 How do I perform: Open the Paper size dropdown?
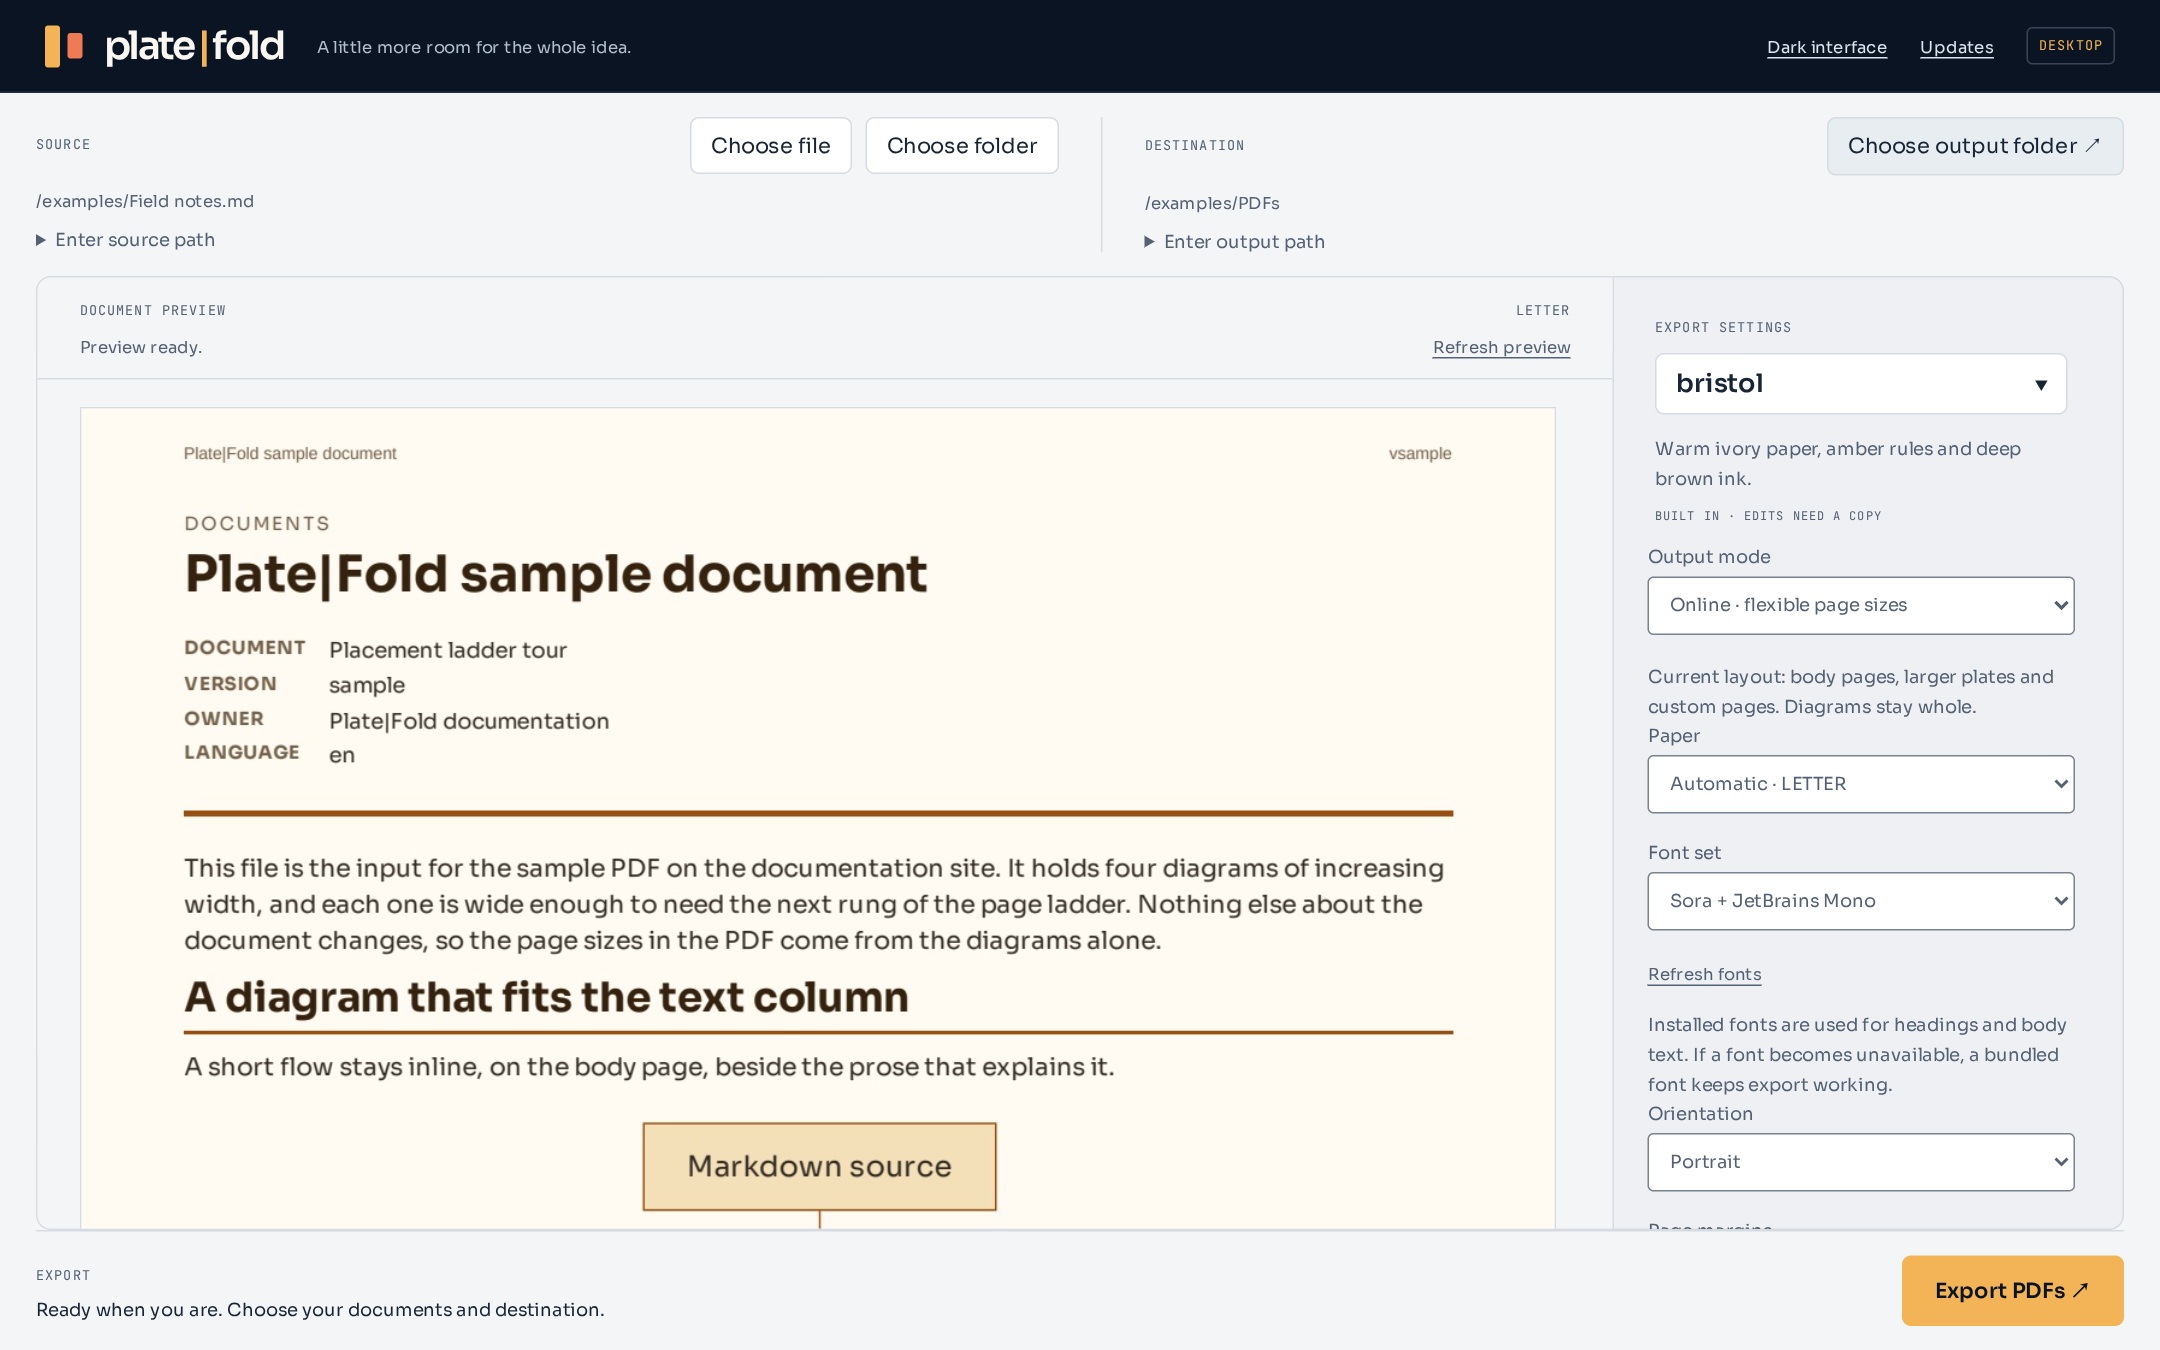coord(1860,784)
